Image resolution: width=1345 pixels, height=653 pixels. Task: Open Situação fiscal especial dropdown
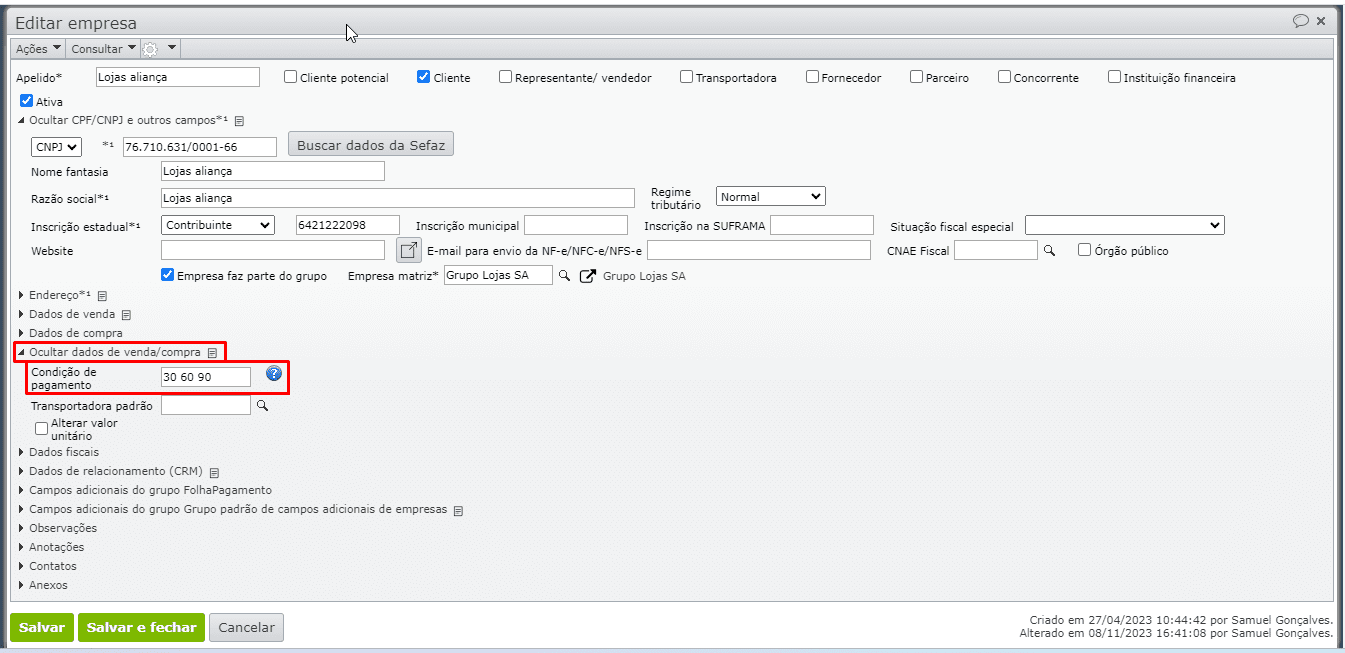click(x=1125, y=226)
